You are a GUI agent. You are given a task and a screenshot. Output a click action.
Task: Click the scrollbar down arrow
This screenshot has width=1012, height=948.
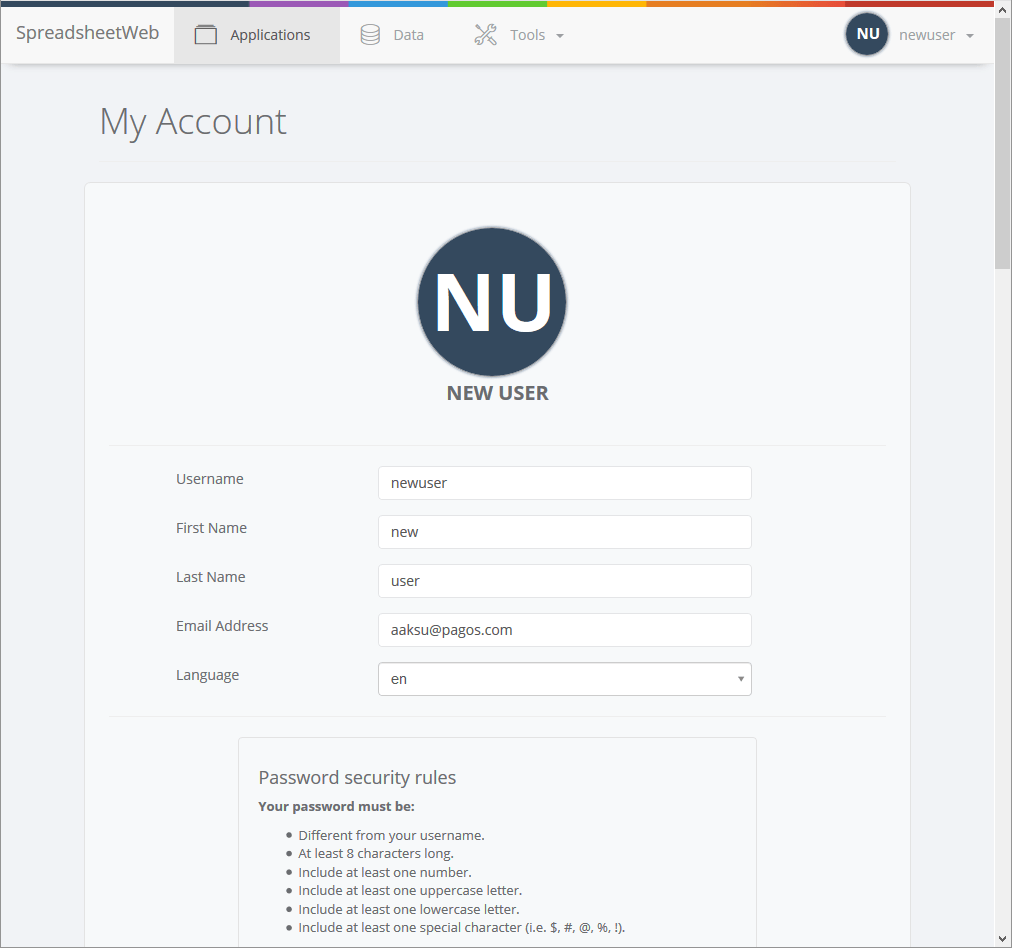1002,939
